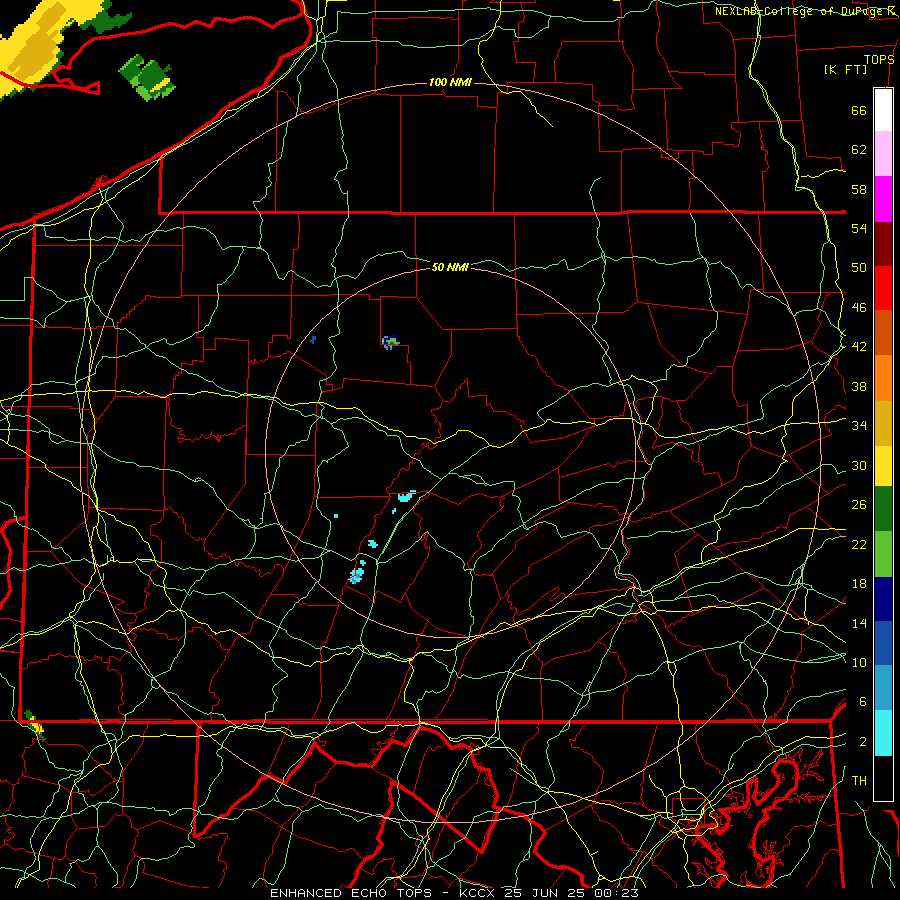This screenshot has width=900, height=900.
Task: Click the cyan legend swatch near 2
Action: pos(883,733)
